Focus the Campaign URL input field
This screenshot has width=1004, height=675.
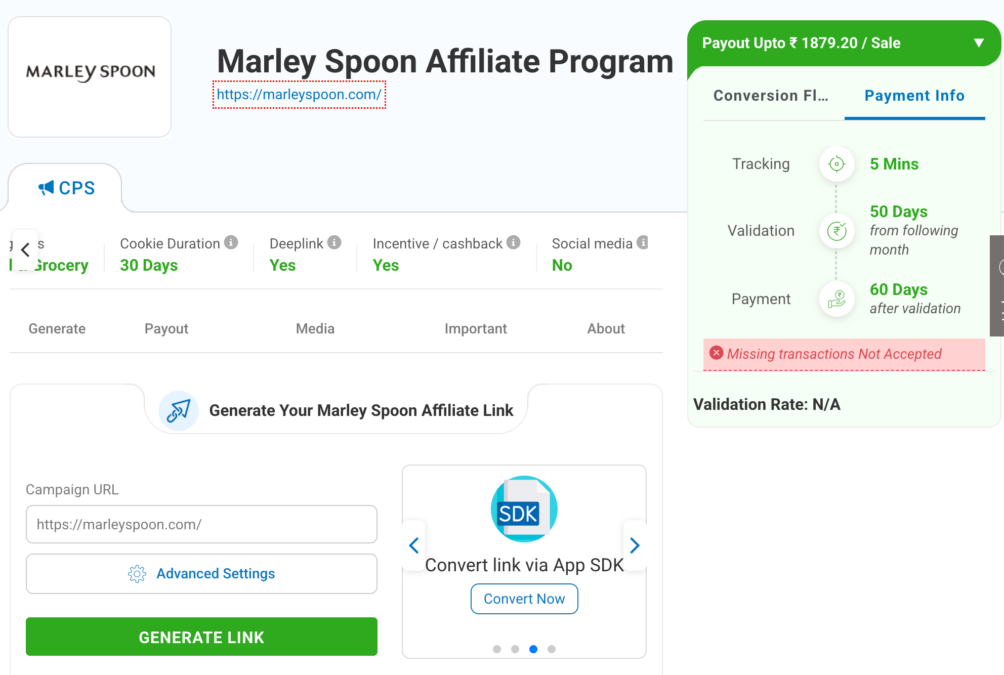click(x=202, y=525)
